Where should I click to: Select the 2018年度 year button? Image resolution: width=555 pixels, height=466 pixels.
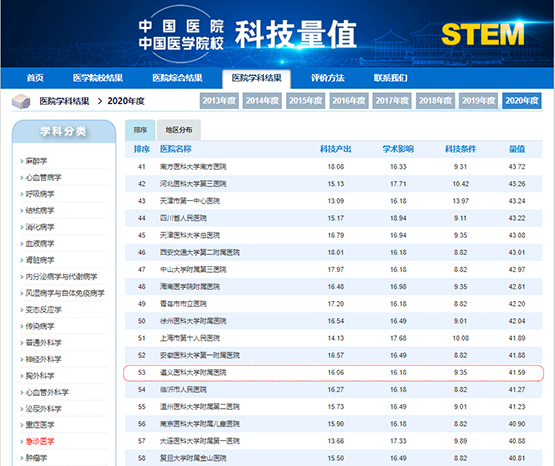435,101
